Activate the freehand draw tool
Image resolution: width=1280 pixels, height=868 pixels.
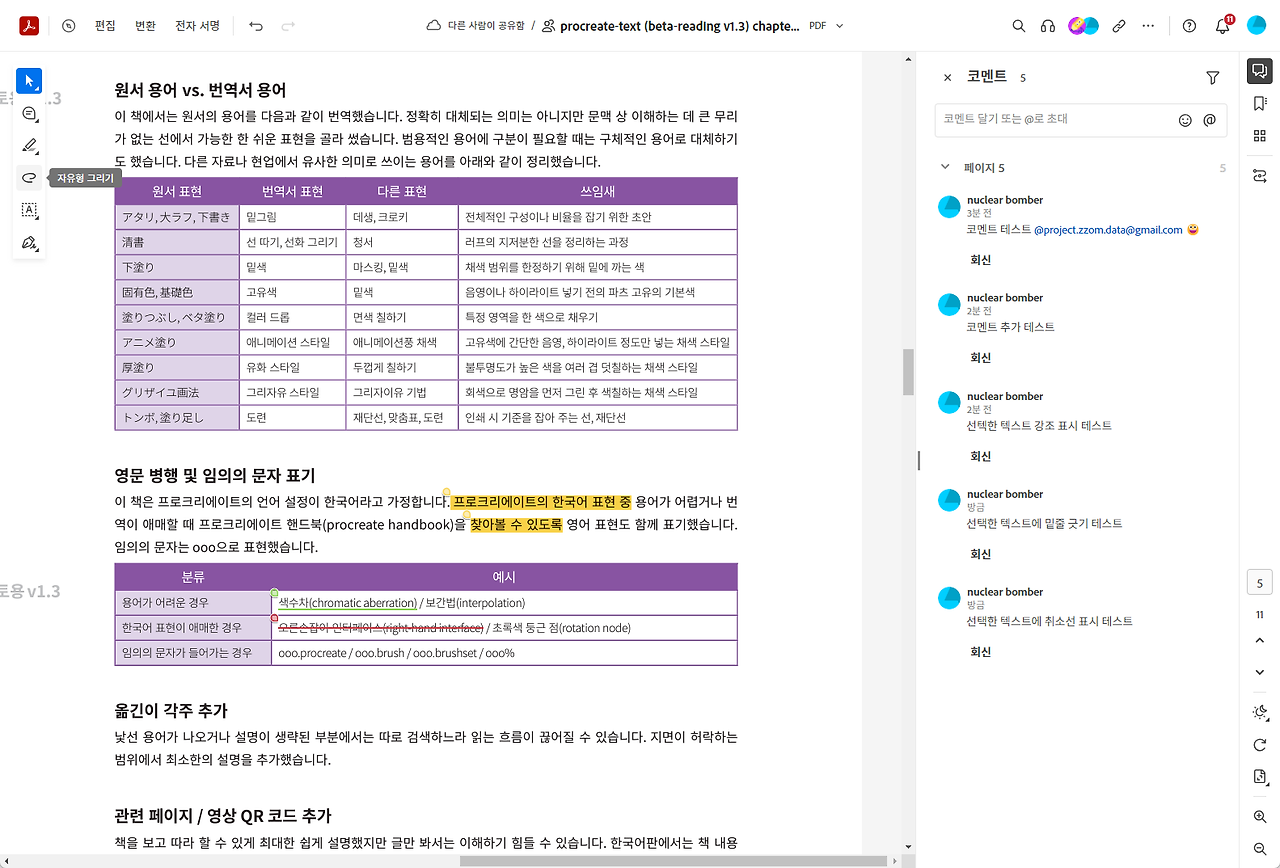tap(29, 178)
